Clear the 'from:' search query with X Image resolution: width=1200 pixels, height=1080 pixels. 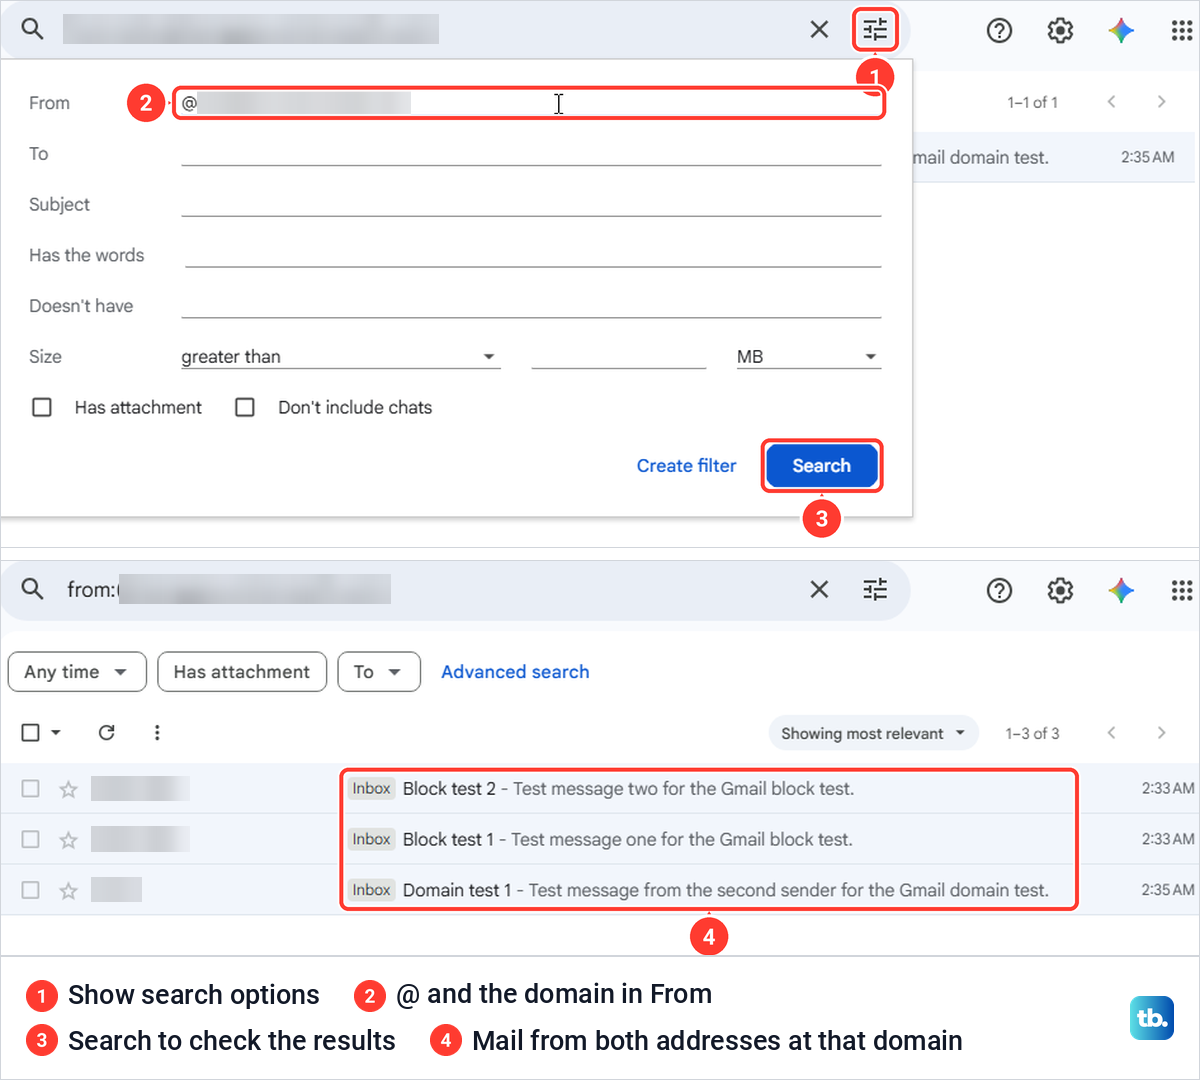[x=819, y=590]
